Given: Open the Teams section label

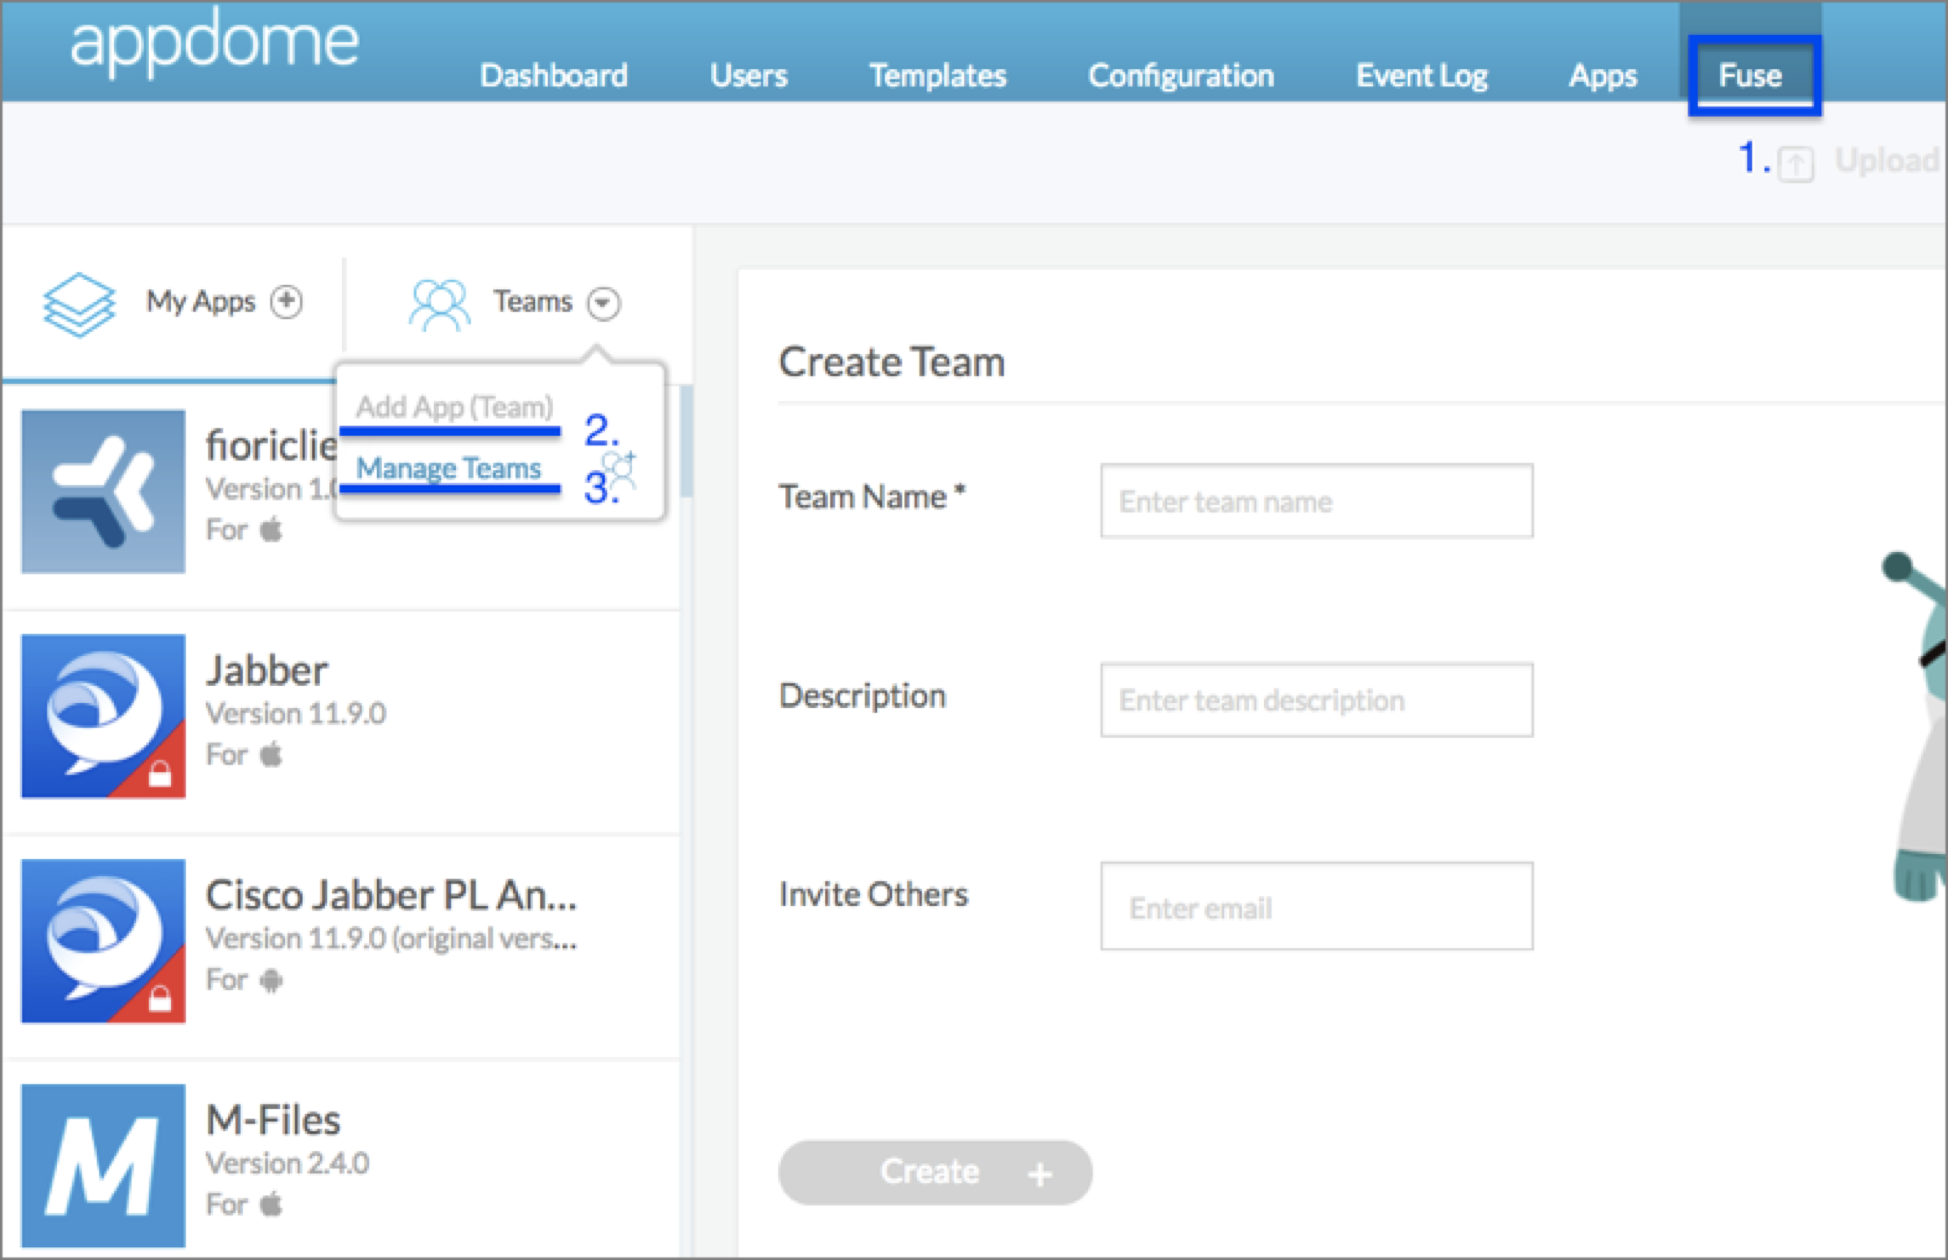Looking at the screenshot, I should click(x=532, y=301).
